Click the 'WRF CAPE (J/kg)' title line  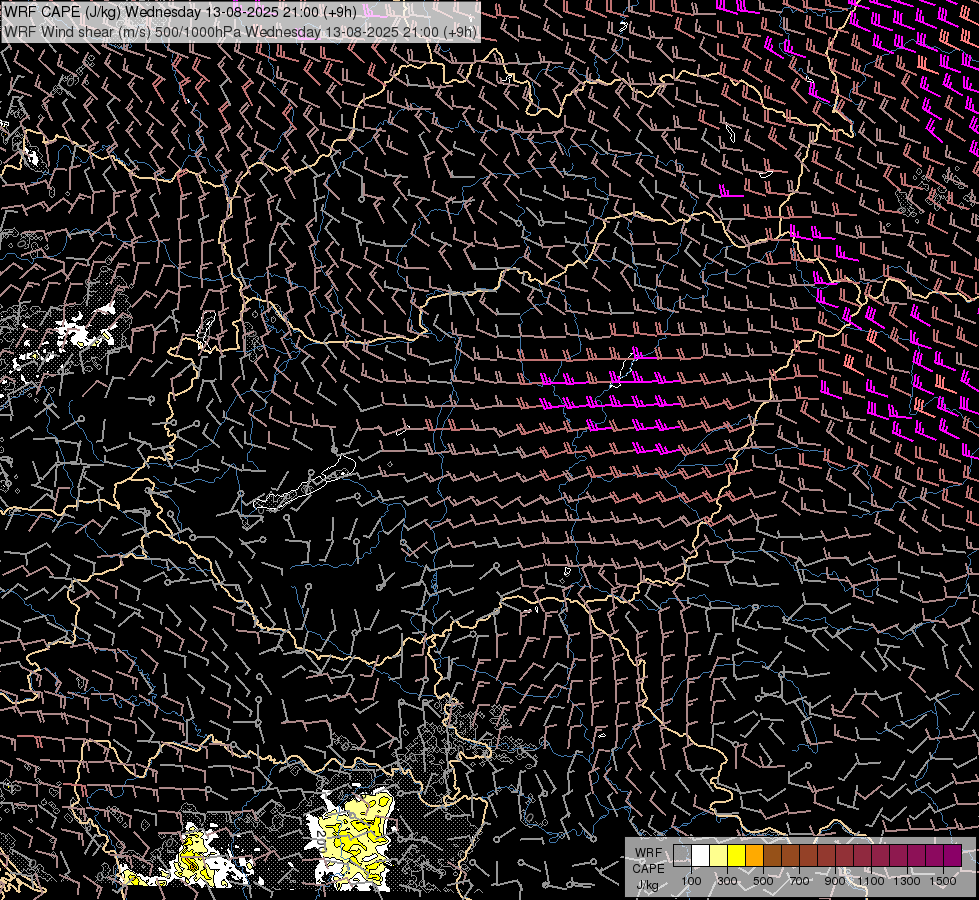point(180,12)
